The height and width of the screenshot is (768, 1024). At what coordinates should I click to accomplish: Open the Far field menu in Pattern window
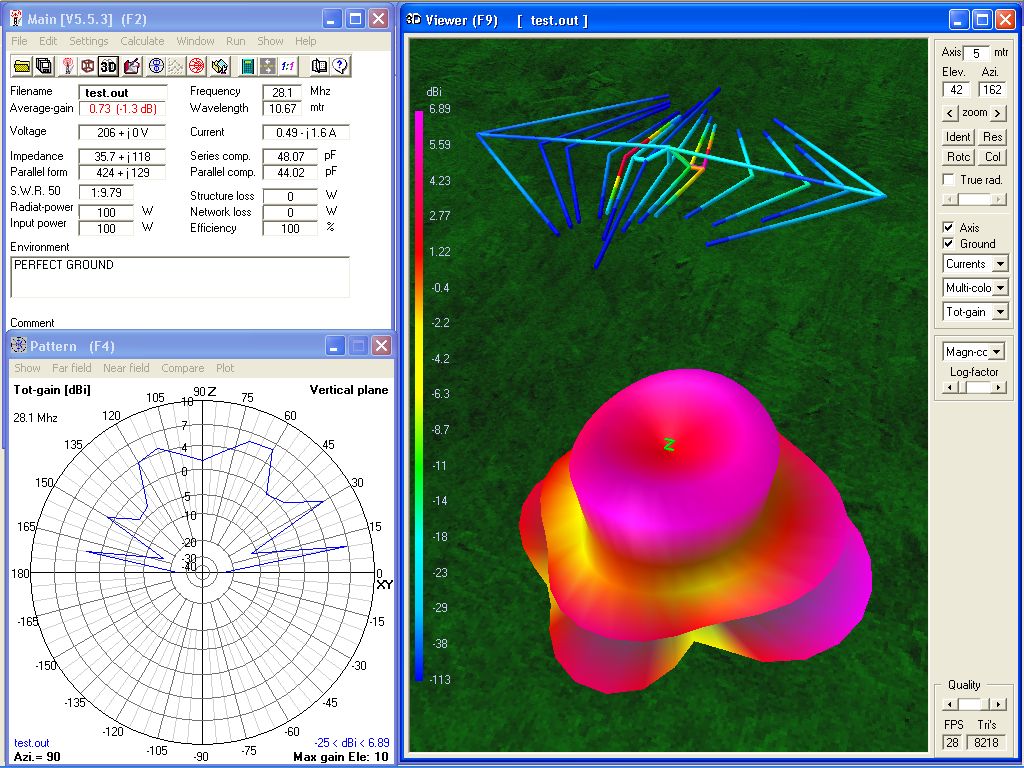pos(70,368)
